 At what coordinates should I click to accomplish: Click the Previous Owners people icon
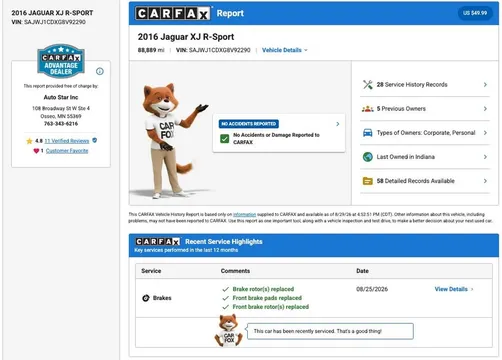(x=368, y=109)
